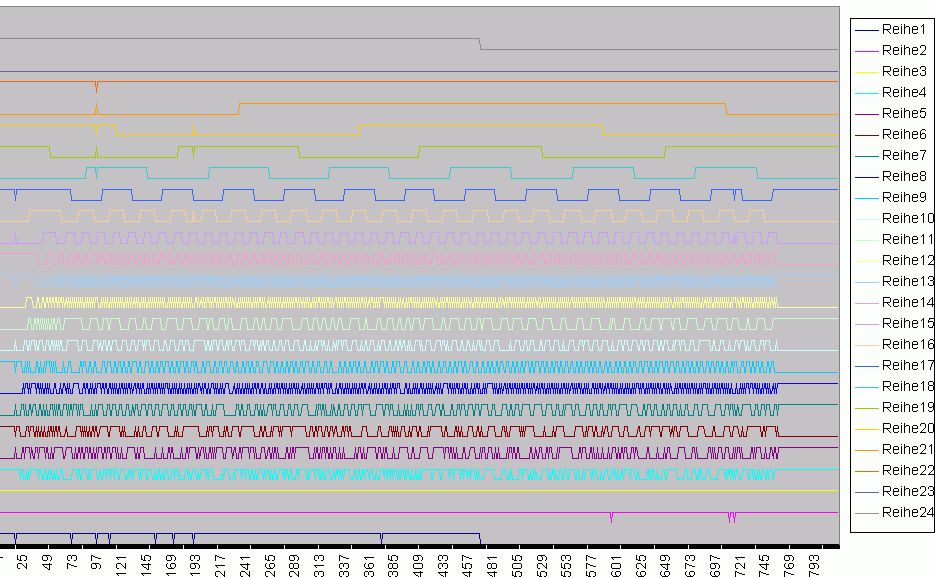Select the Reihe14 legend label
This screenshot has height=577, width=935.
pyautogui.click(x=908, y=302)
